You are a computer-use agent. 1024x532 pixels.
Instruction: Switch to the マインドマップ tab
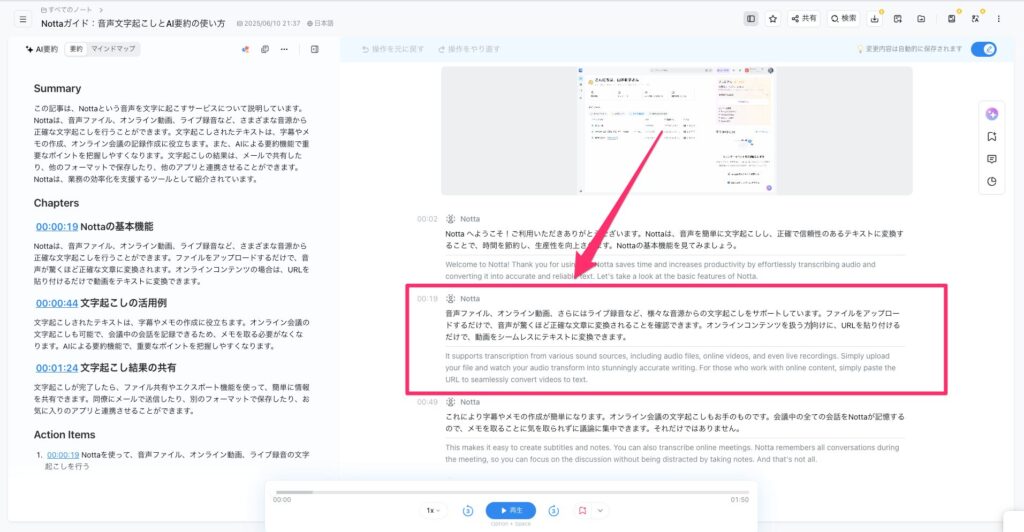pyautogui.click(x=113, y=49)
